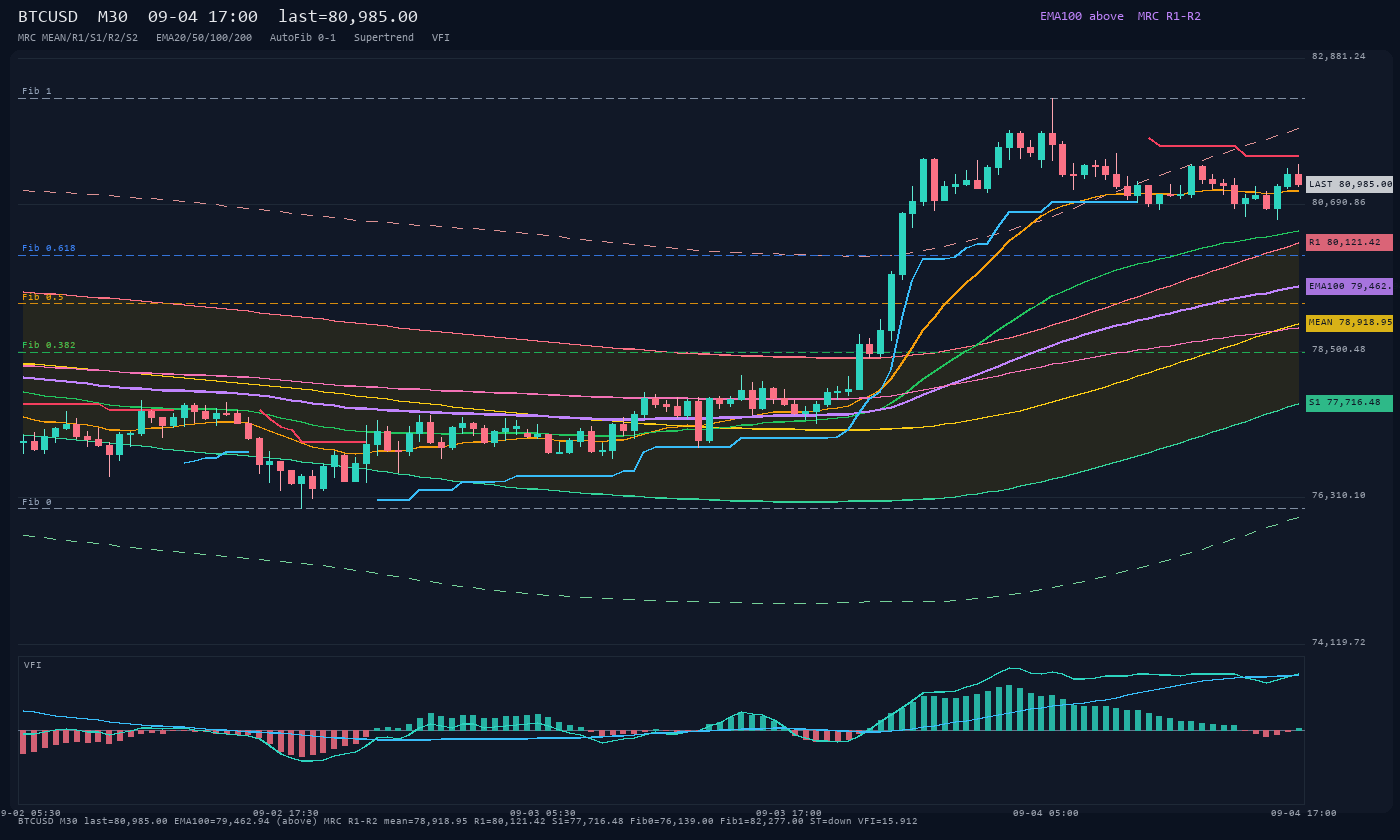Click the 78,500.48 price axis value

[1338, 349]
